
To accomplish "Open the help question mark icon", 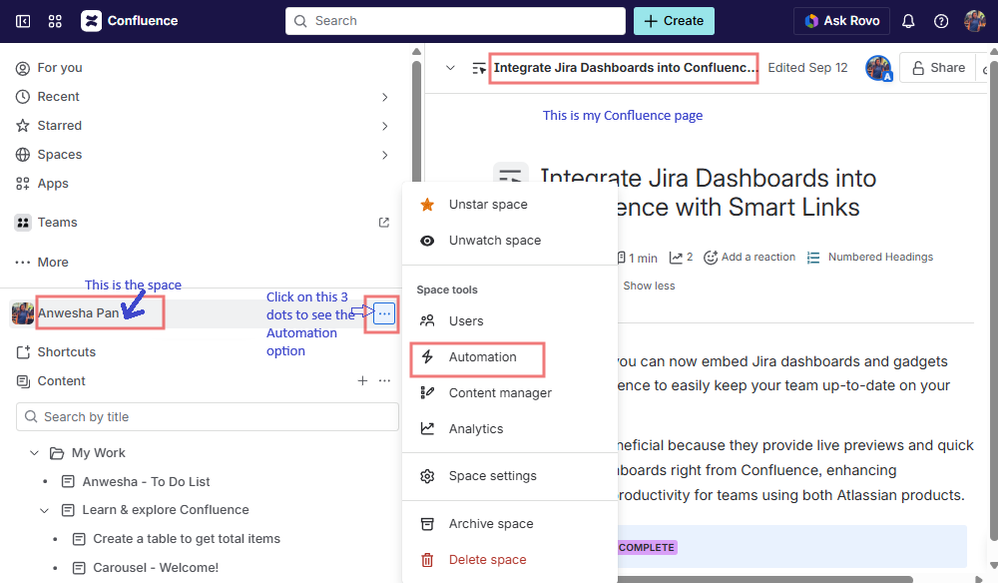I will click(x=941, y=21).
